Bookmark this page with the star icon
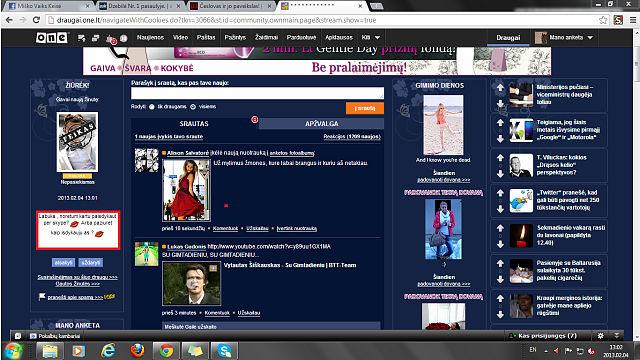The image size is (640, 360). [602, 20]
